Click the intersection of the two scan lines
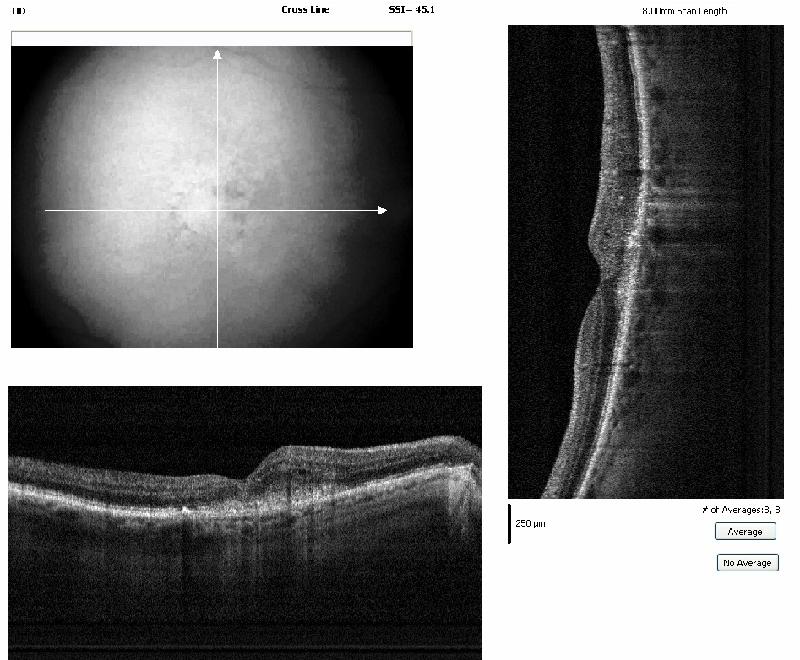 click(x=217, y=210)
